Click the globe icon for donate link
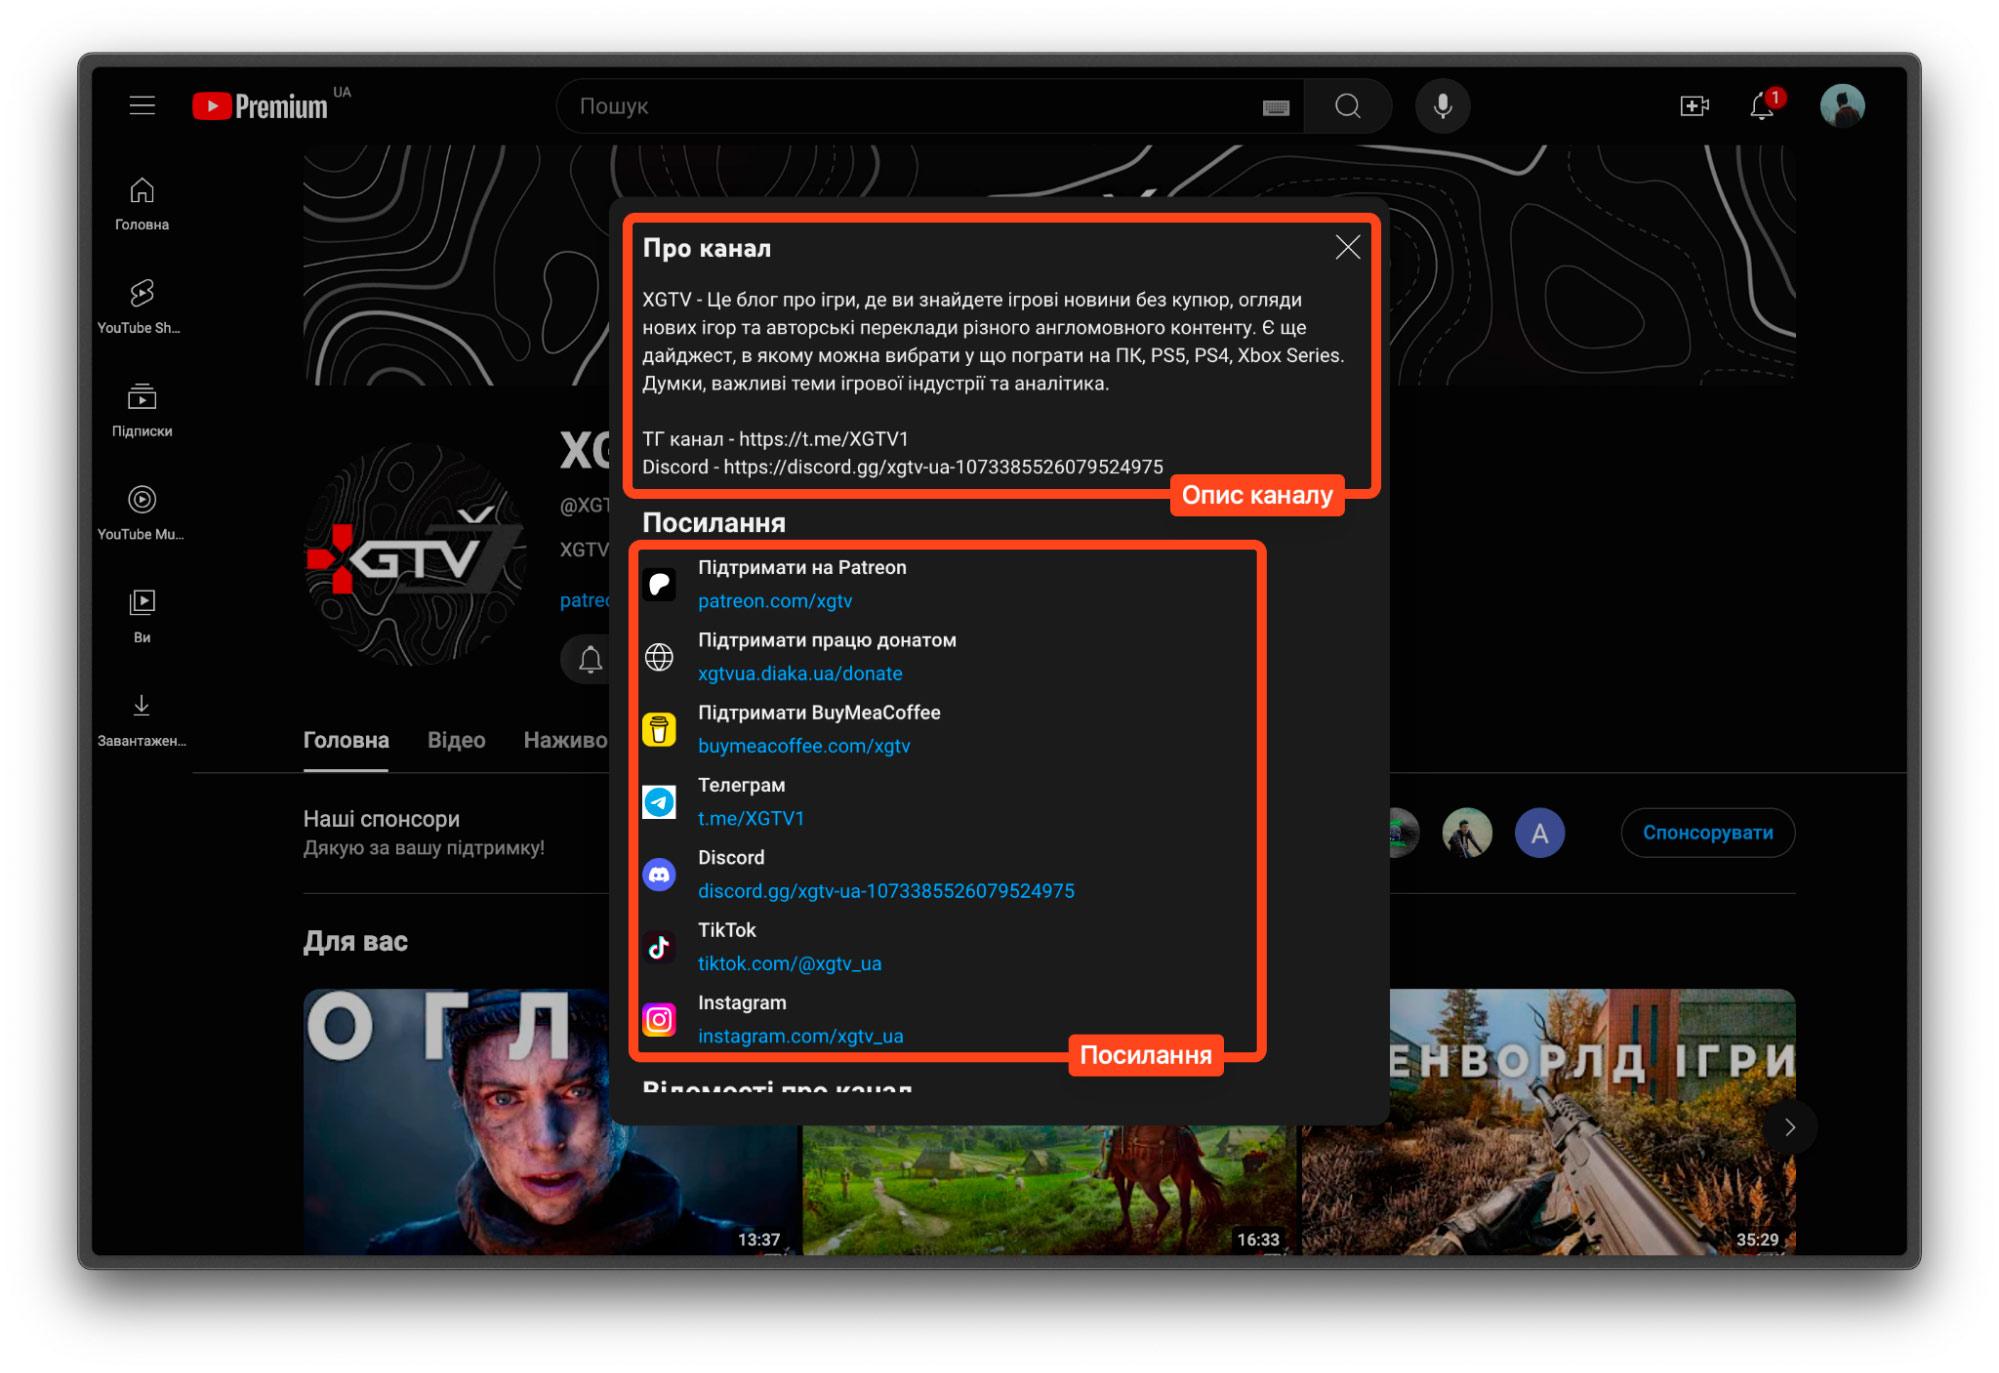 point(659,657)
